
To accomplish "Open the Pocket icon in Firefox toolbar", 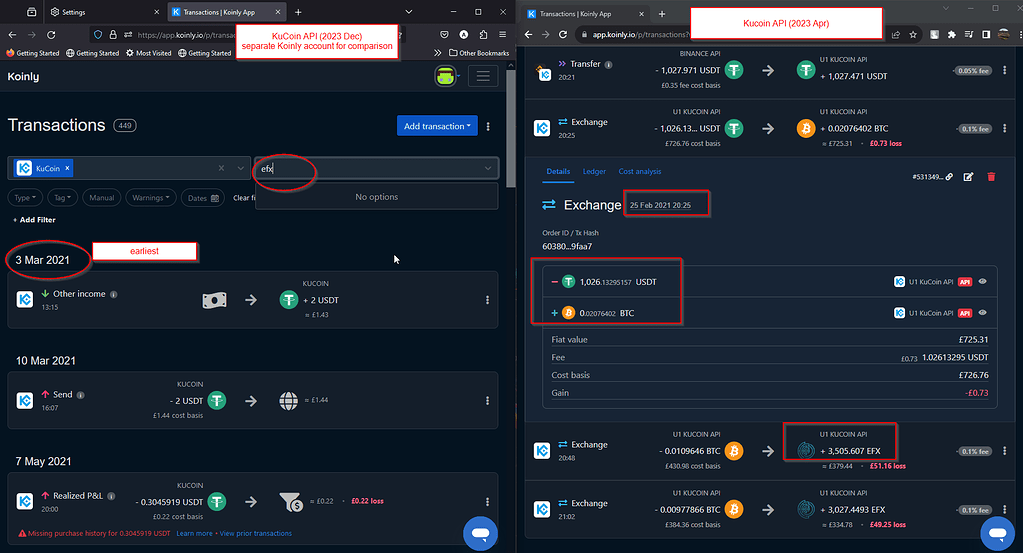I will pos(444,35).
